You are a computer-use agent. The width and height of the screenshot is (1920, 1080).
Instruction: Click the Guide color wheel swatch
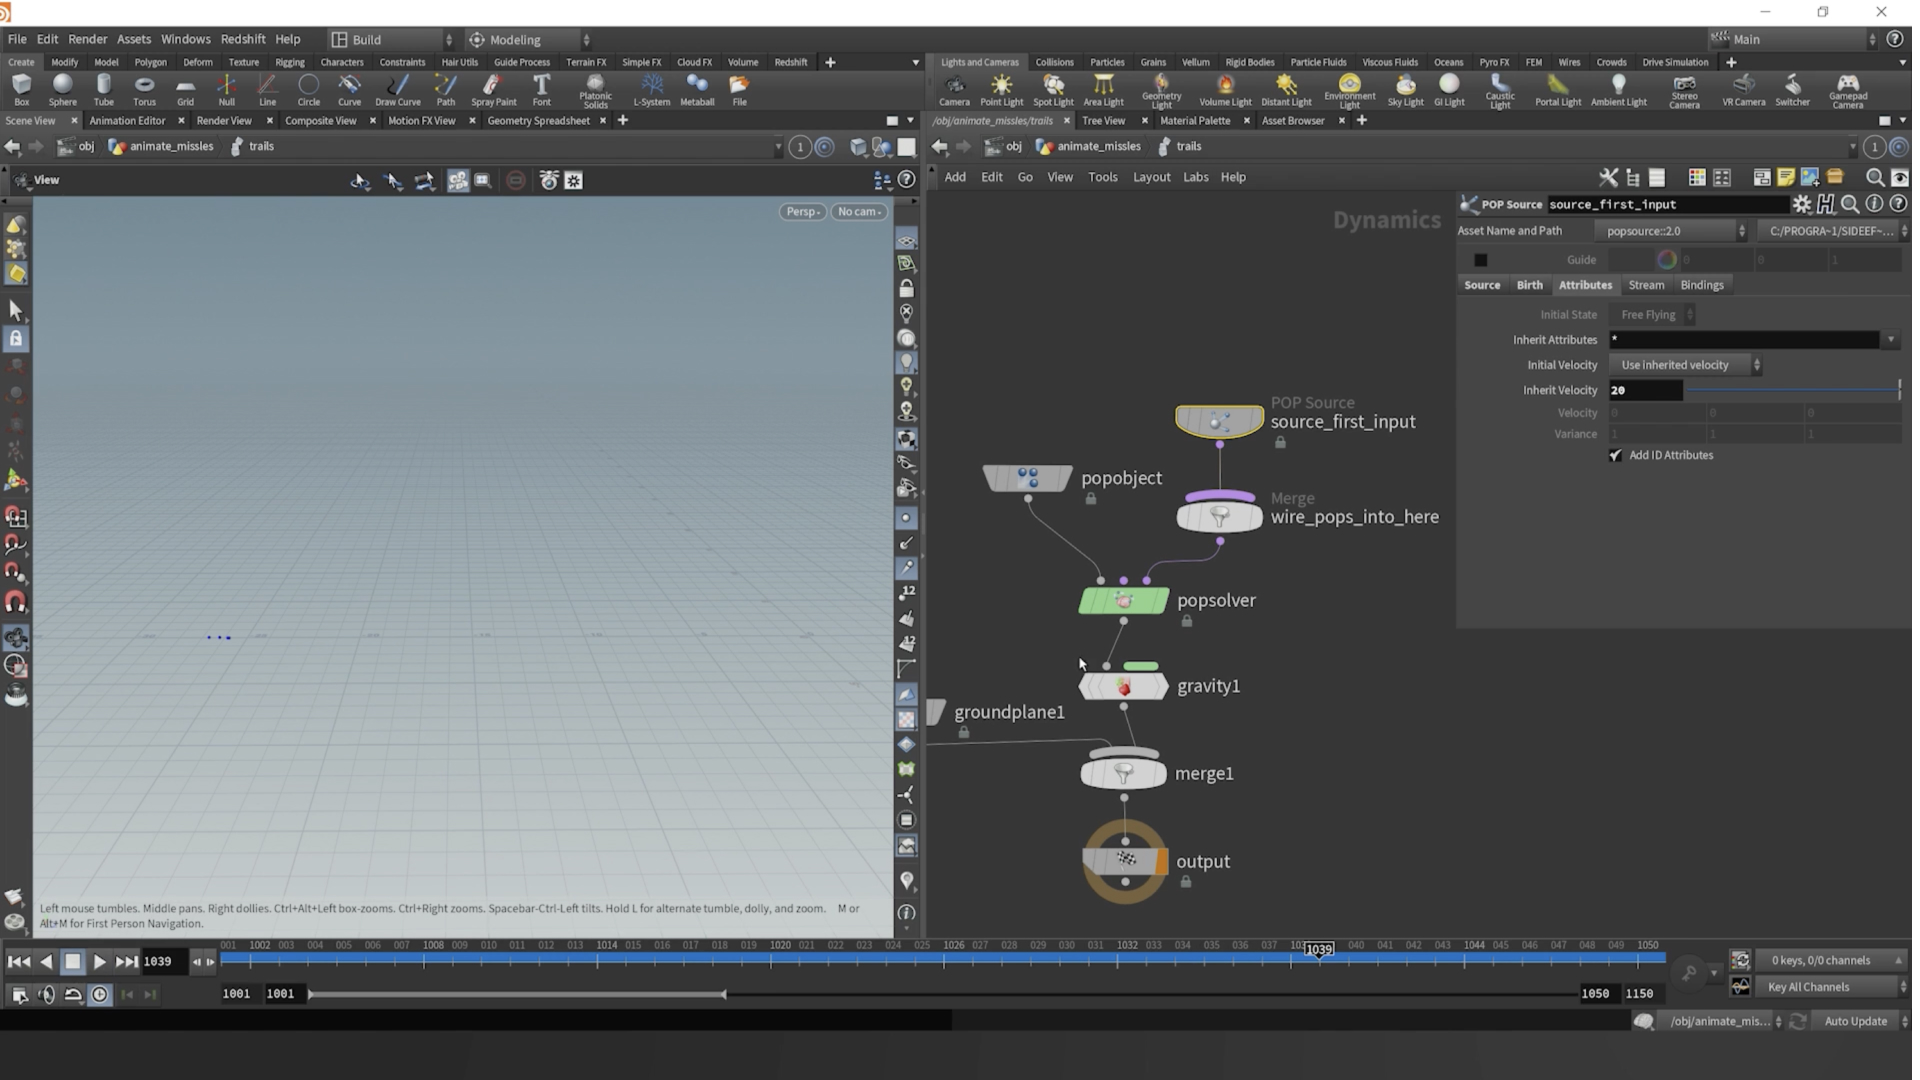pos(1666,260)
